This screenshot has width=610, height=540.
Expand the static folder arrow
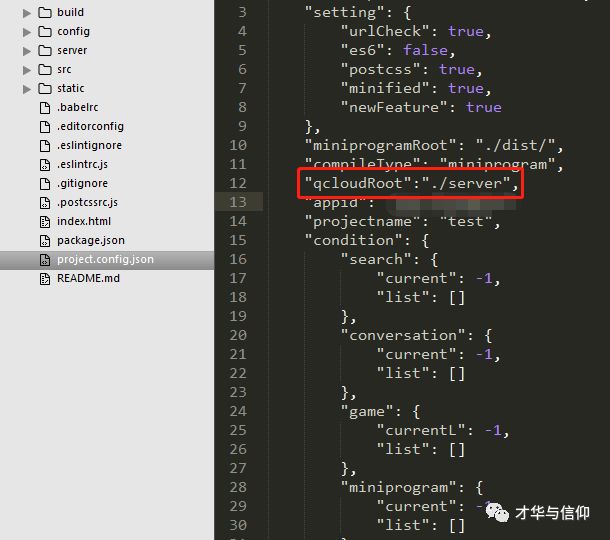point(27,89)
